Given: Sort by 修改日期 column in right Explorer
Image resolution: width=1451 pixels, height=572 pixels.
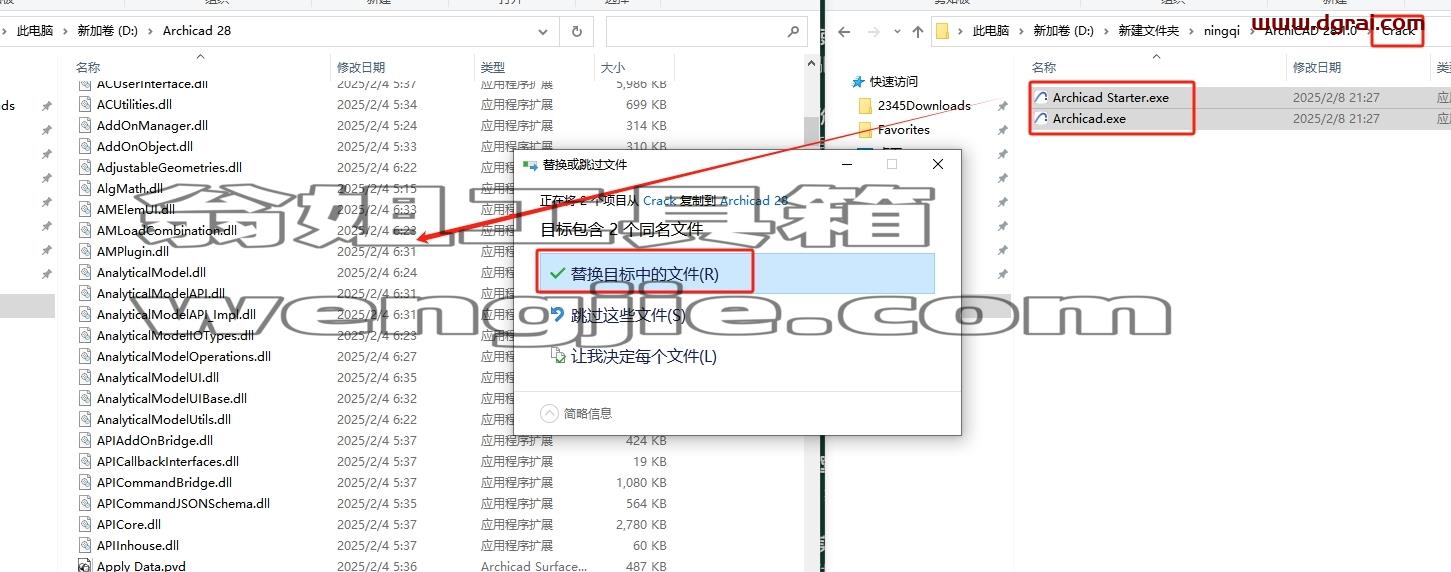Looking at the screenshot, I should point(1317,67).
